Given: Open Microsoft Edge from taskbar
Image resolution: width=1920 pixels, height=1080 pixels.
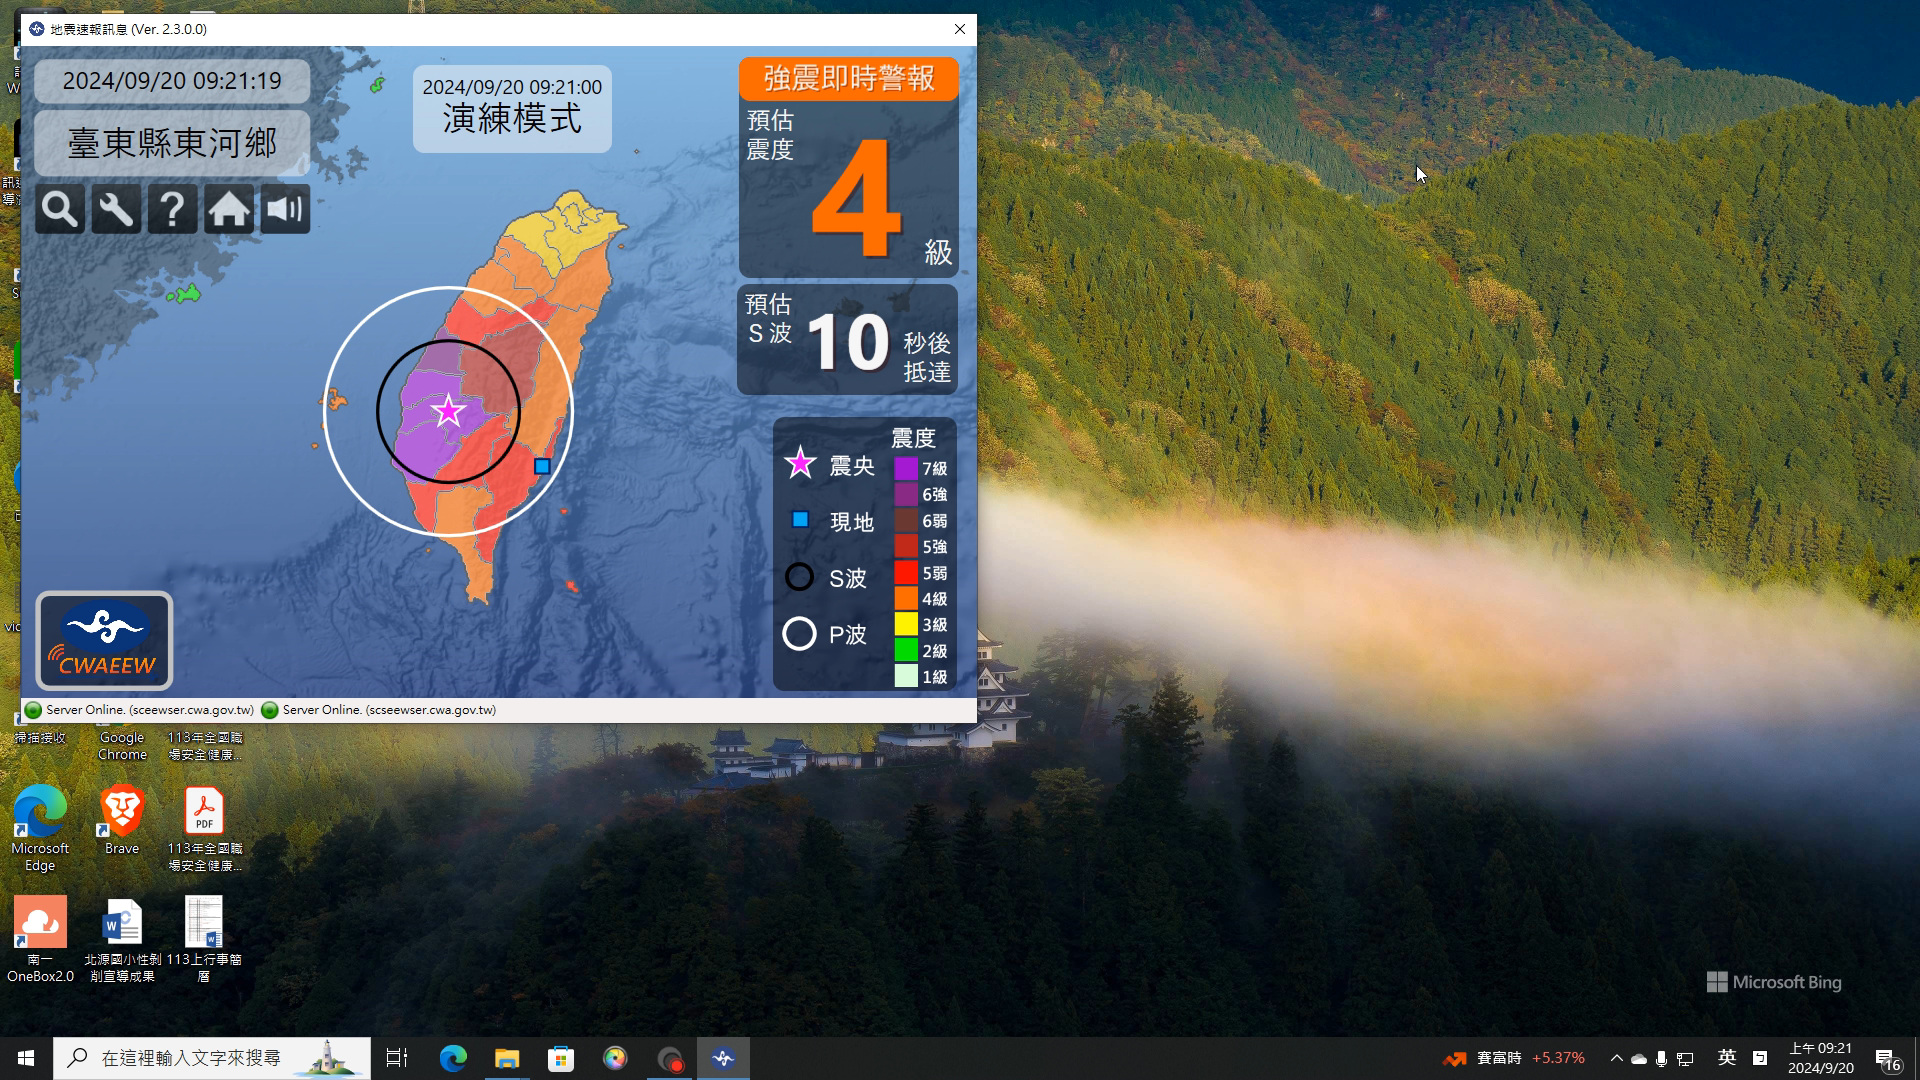Looking at the screenshot, I should pos(453,1058).
